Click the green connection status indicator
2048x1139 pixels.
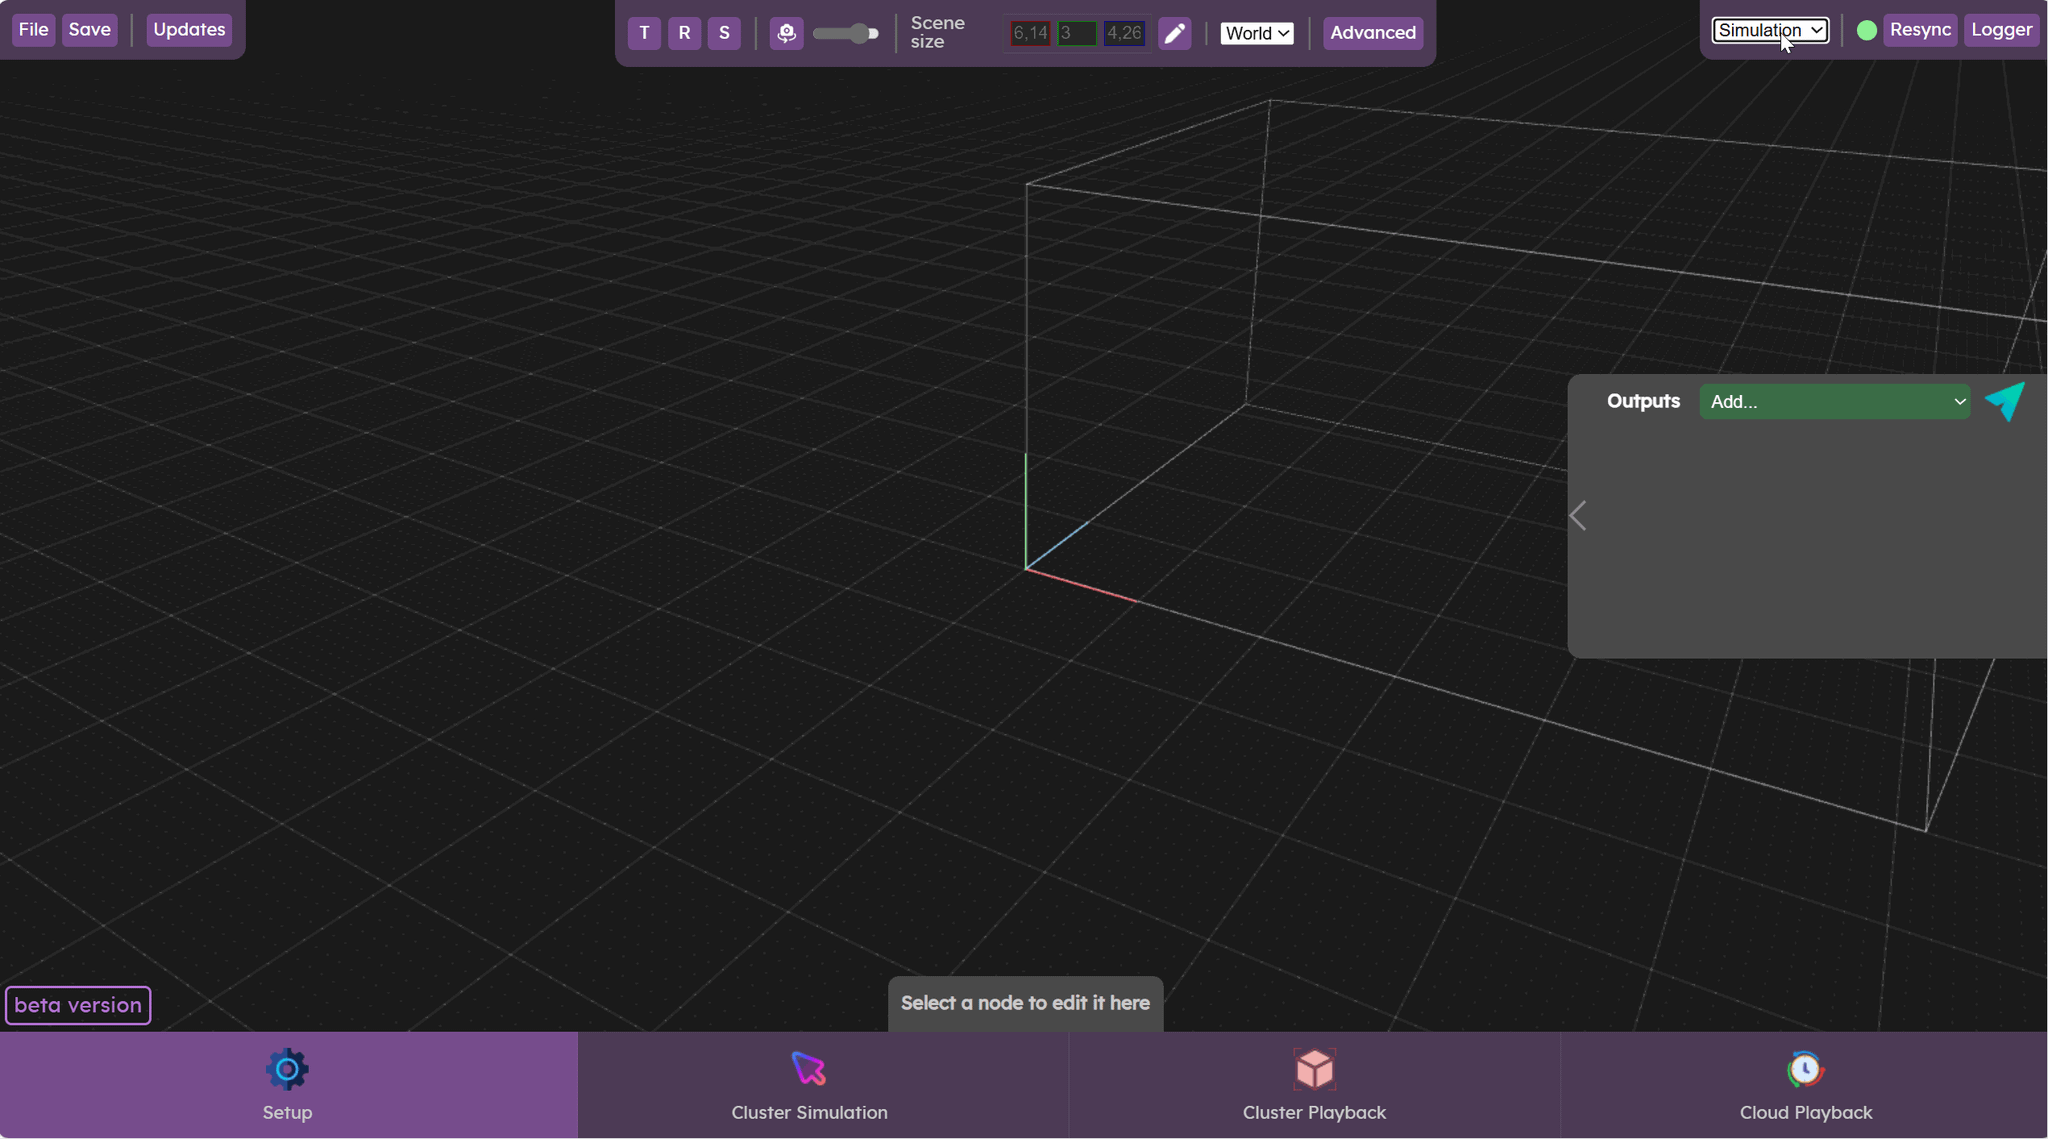pos(1866,29)
